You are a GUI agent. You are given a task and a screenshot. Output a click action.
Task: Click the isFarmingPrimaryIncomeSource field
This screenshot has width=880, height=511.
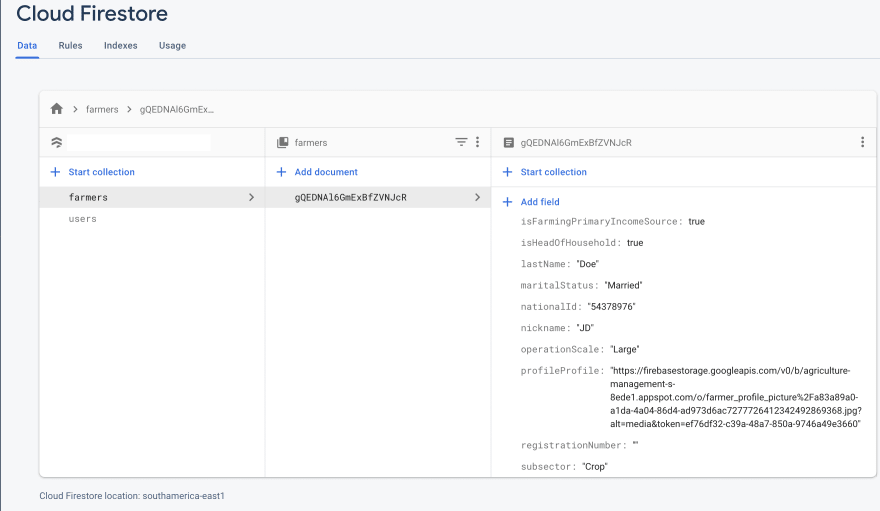click(613, 222)
